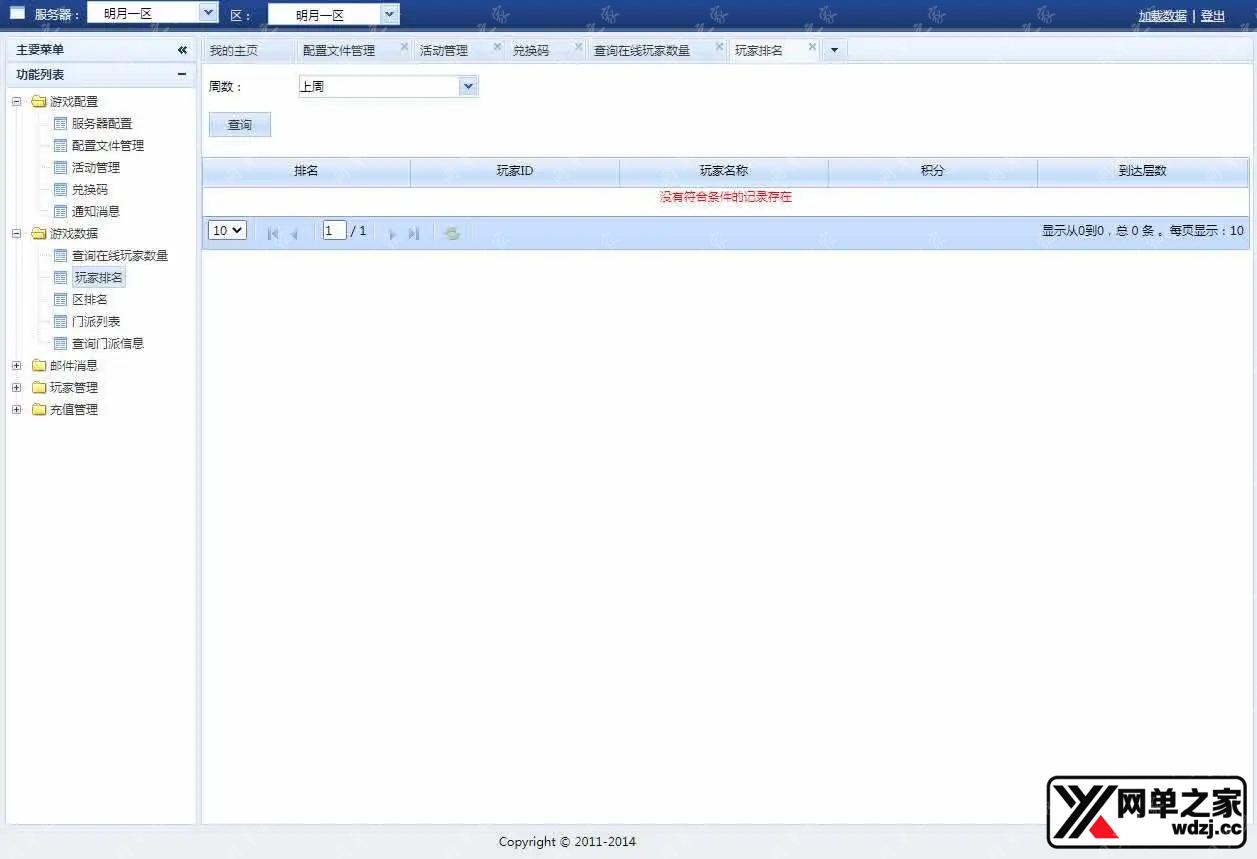The height and width of the screenshot is (859, 1257).
Task: Close the 查询在线玩家数量 tab
Action: (x=719, y=47)
